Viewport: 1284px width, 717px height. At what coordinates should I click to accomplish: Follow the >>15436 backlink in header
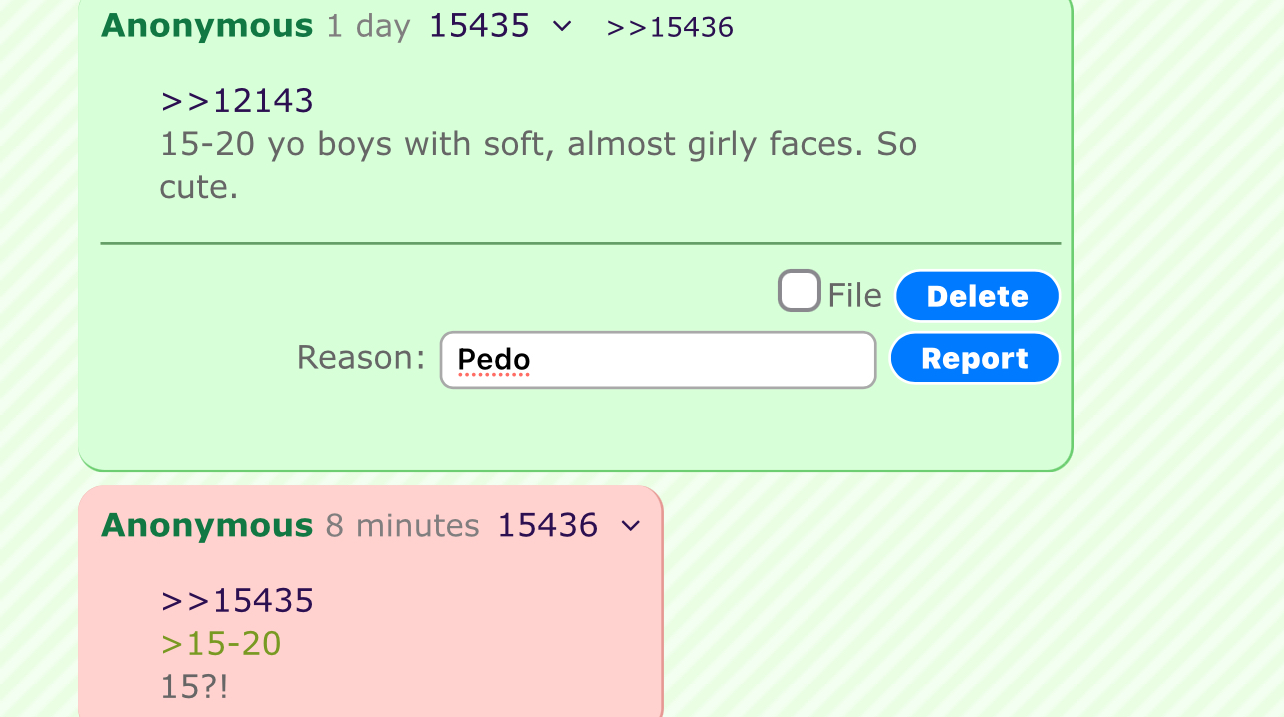pyautogui.click(x=670, y=28)
